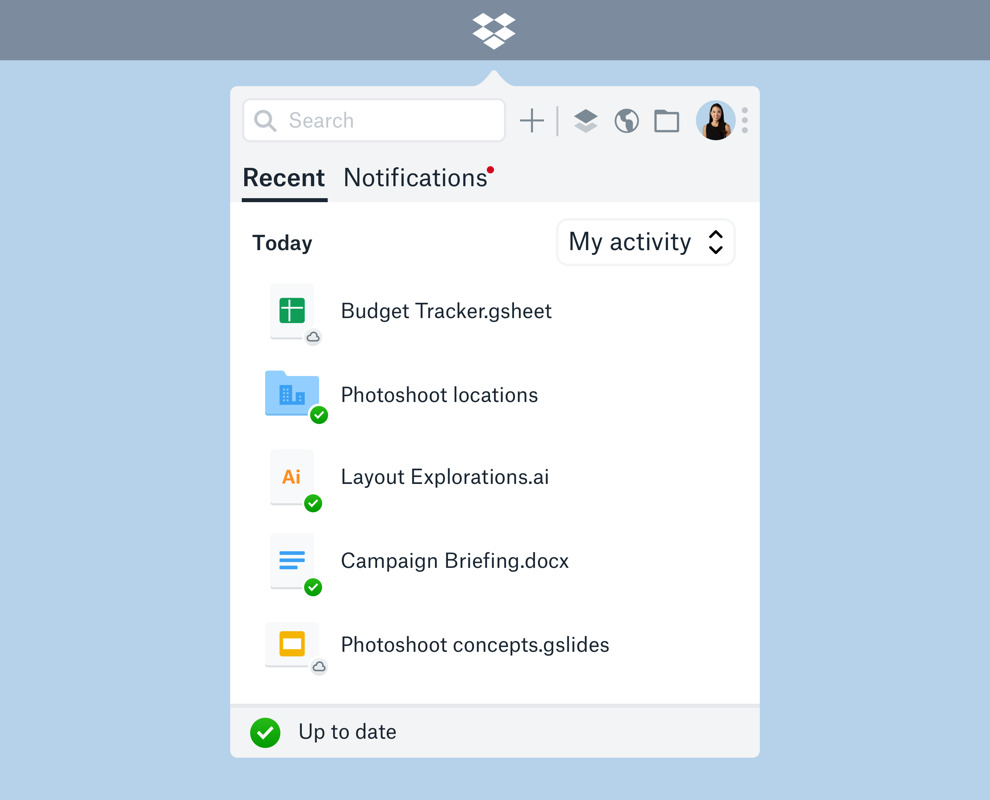
Task: Click the Up to date status text
Action: point(347,732)
